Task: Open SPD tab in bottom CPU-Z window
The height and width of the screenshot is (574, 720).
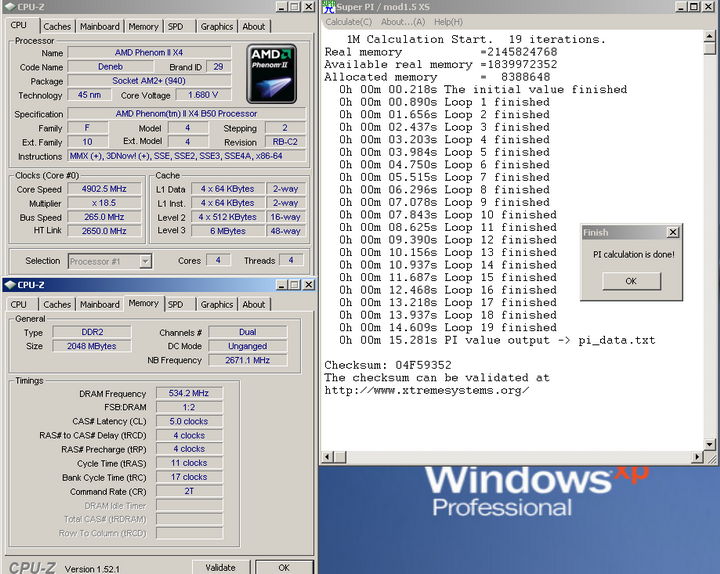Action: pos(175,304)
